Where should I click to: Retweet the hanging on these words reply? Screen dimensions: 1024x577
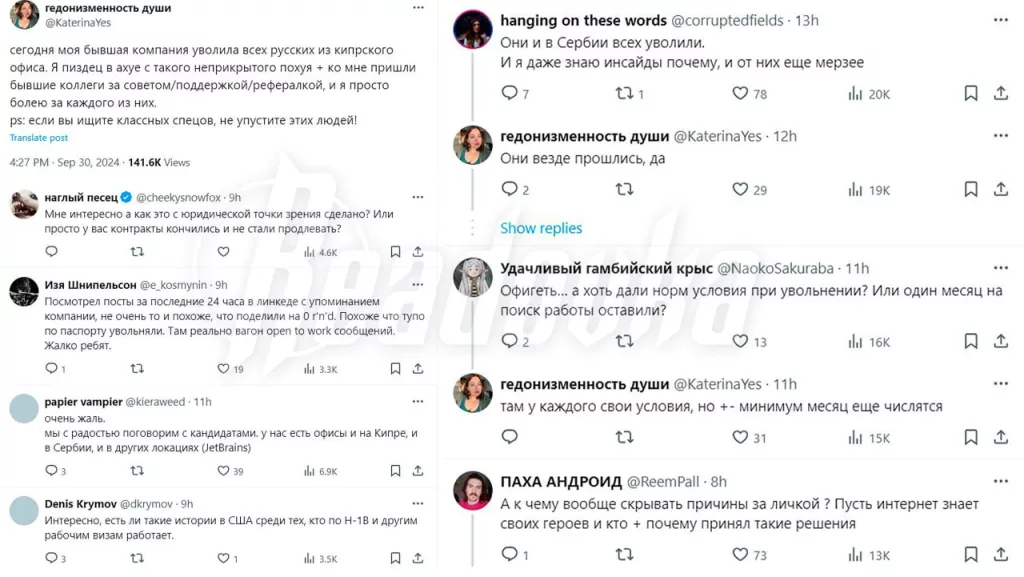click(x=624, y=94)
